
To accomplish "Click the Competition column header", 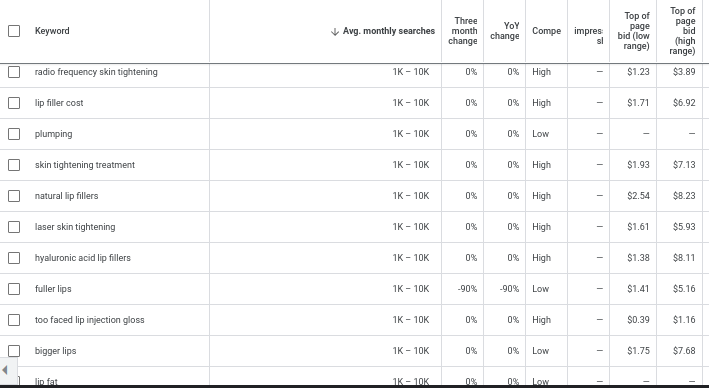I will tap(546, 31).
